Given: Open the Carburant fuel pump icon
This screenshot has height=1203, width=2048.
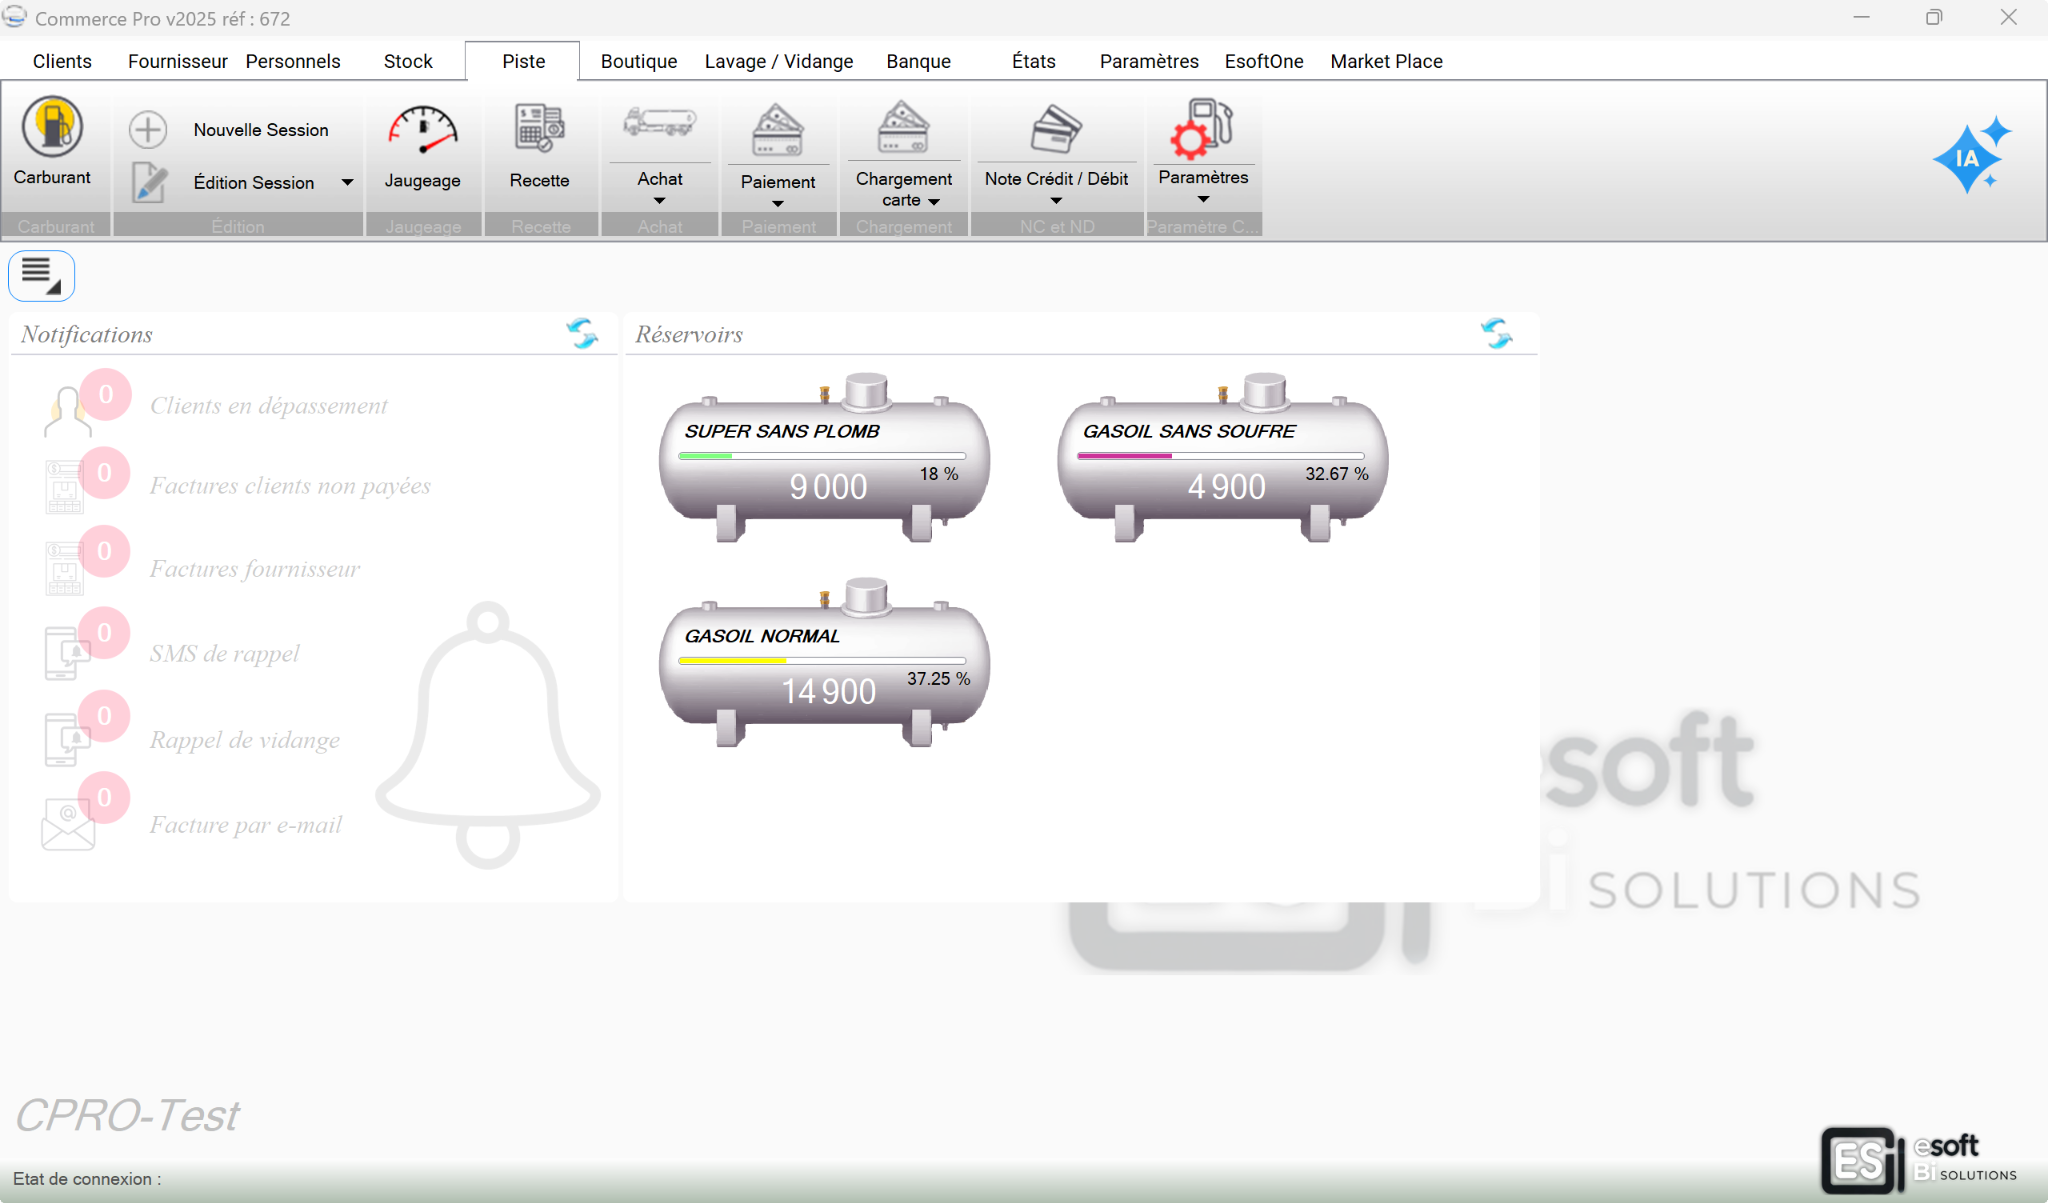Looking at the screenshot, I should pyautogui.click(x=52, y=126).
